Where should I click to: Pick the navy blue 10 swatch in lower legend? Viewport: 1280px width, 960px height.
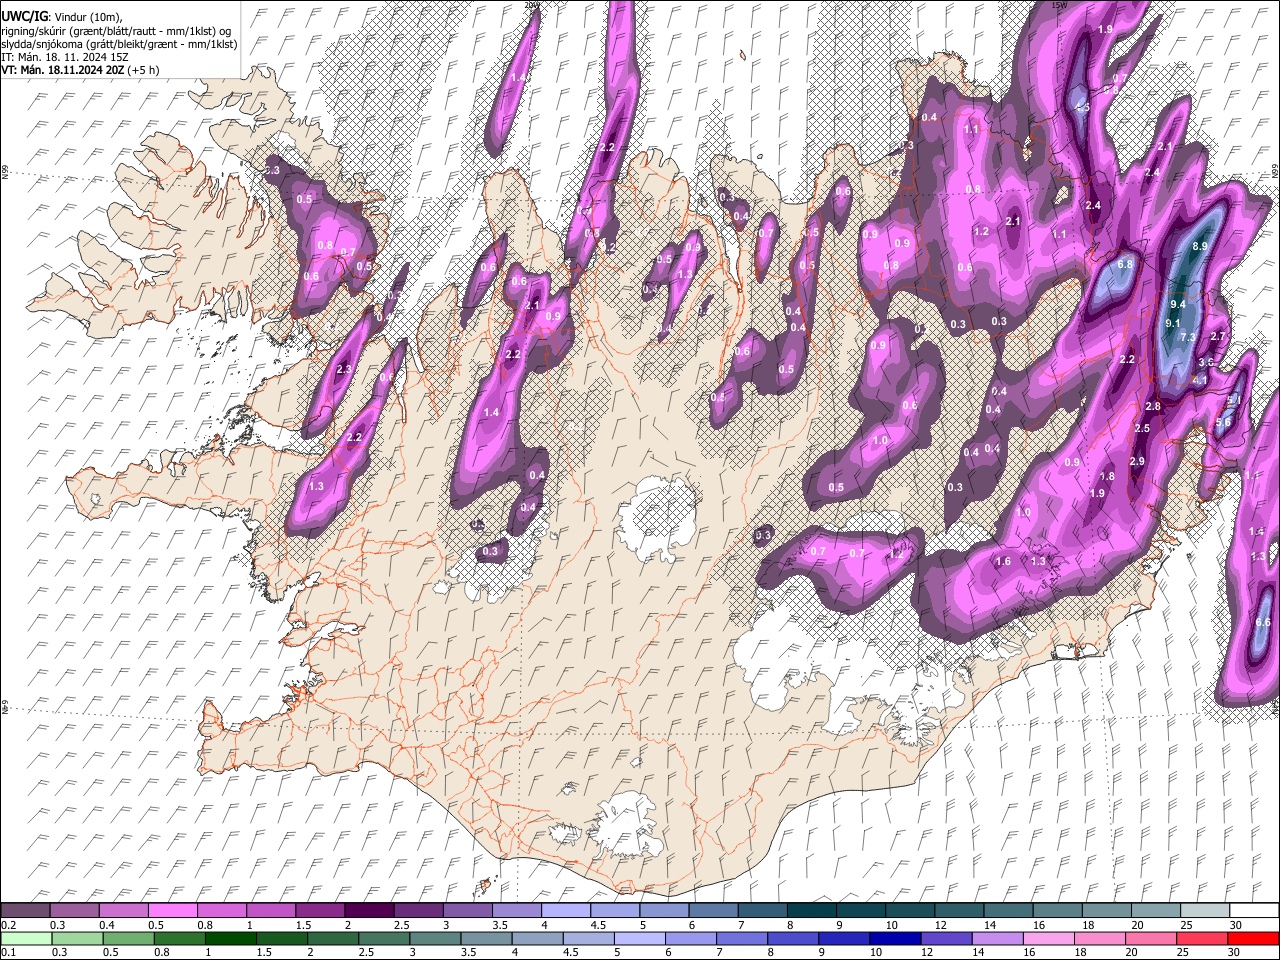pos(893,938)
